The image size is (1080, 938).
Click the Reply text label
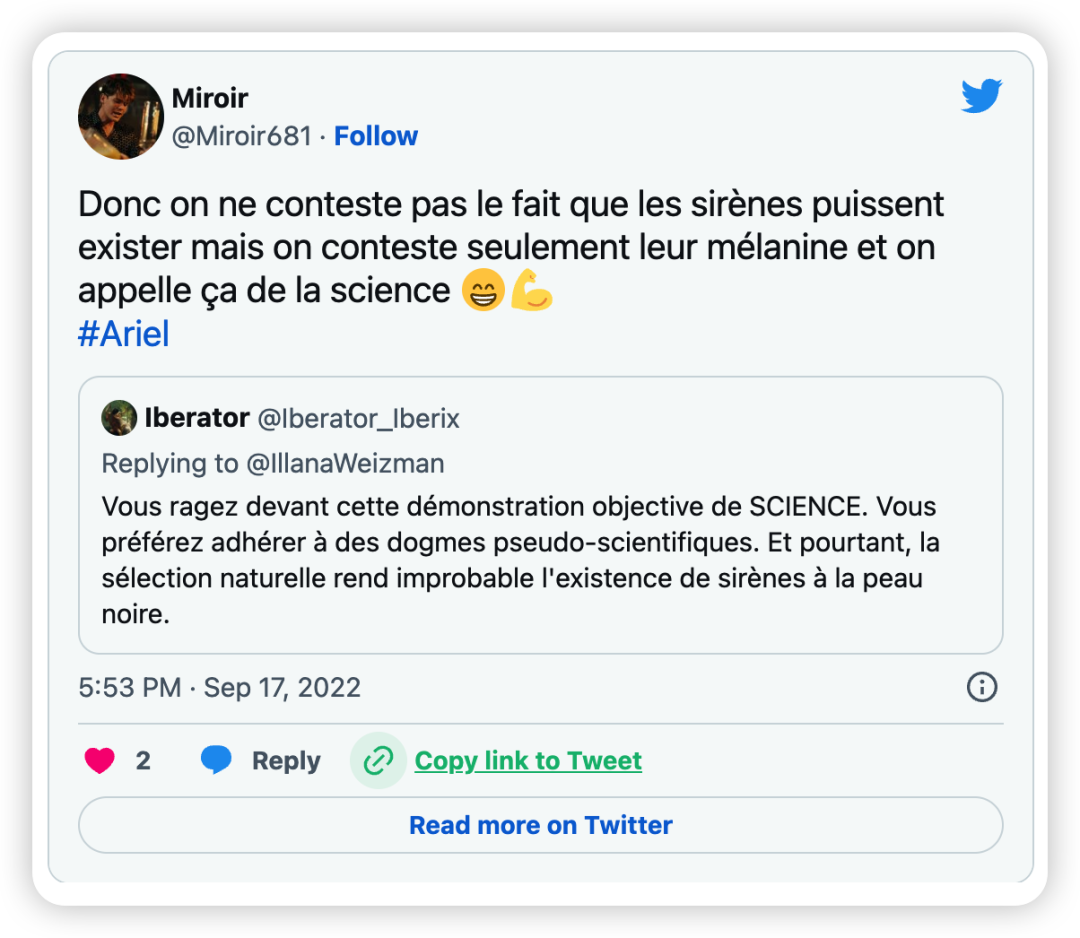click(286, 761)
